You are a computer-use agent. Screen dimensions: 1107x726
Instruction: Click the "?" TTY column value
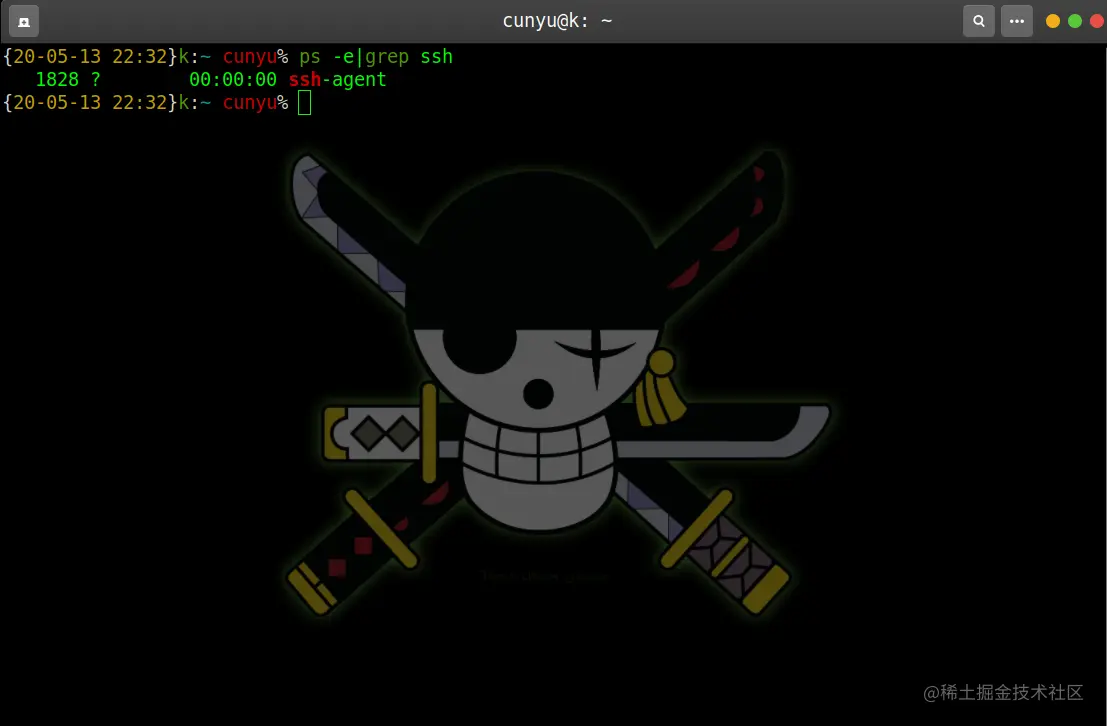tap(95, 79)
